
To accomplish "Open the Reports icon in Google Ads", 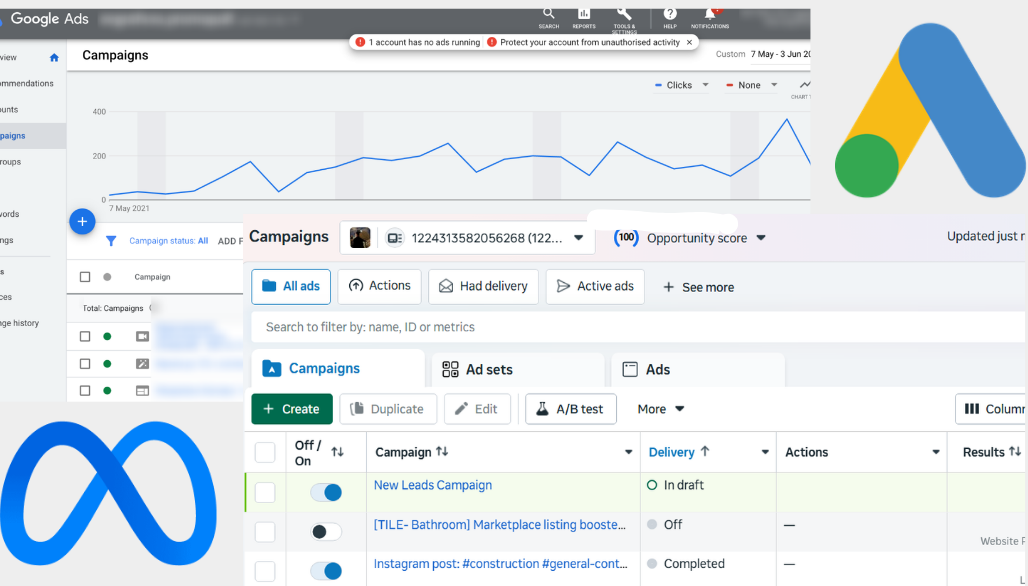I will pyautogui.click(x=584, y=14).
